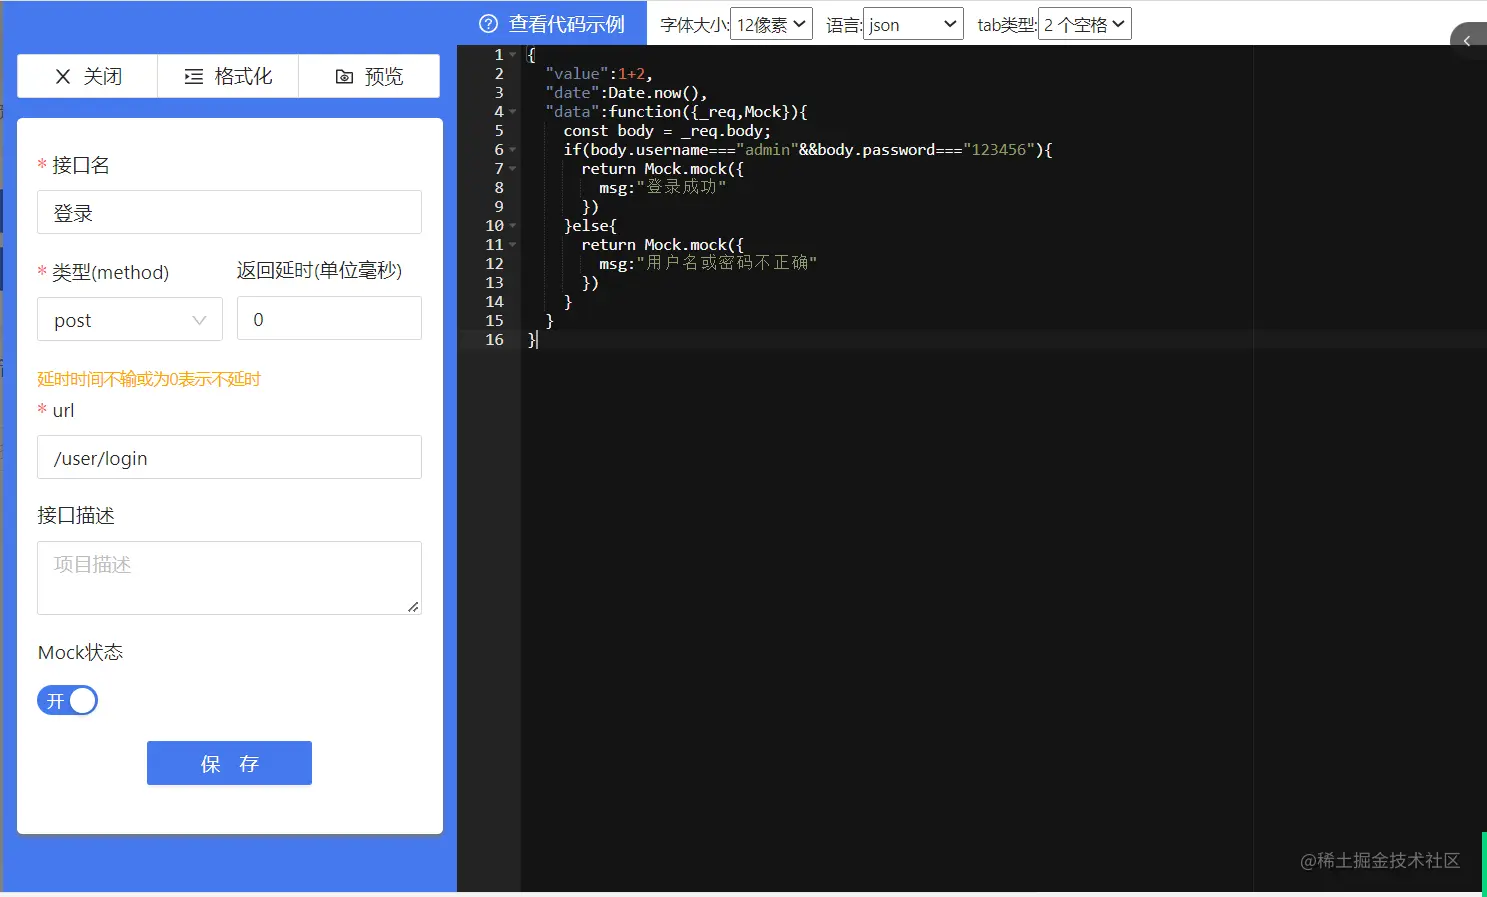The height and width of the screenshot is (897, 1487).
Task: Open the 语言 json language dropdown
Action: point(913,24)
